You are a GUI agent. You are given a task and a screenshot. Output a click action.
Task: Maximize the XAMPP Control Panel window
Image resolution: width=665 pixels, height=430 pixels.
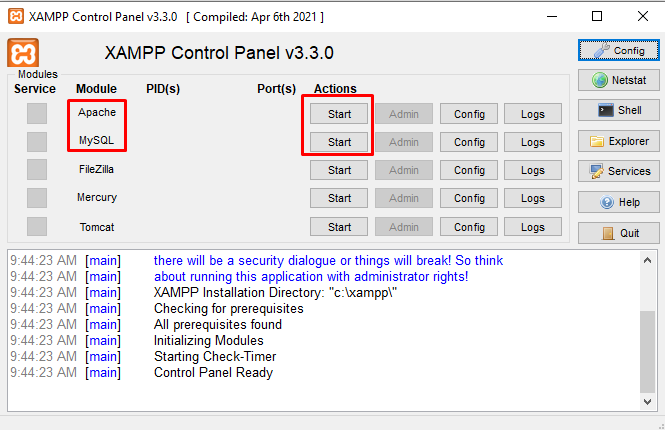coord(597,17)
